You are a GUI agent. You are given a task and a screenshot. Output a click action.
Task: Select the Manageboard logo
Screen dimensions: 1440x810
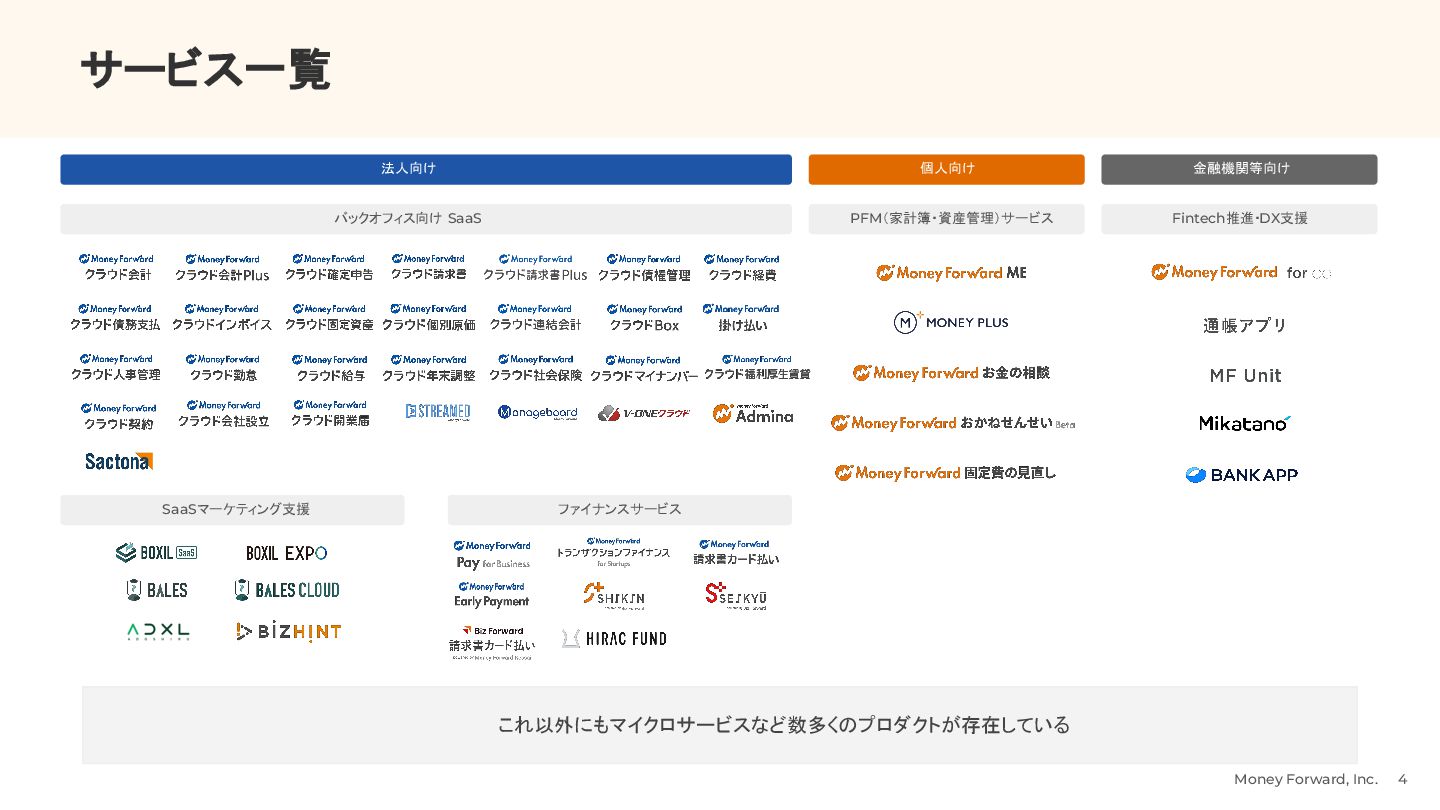[x=538, y=412]
